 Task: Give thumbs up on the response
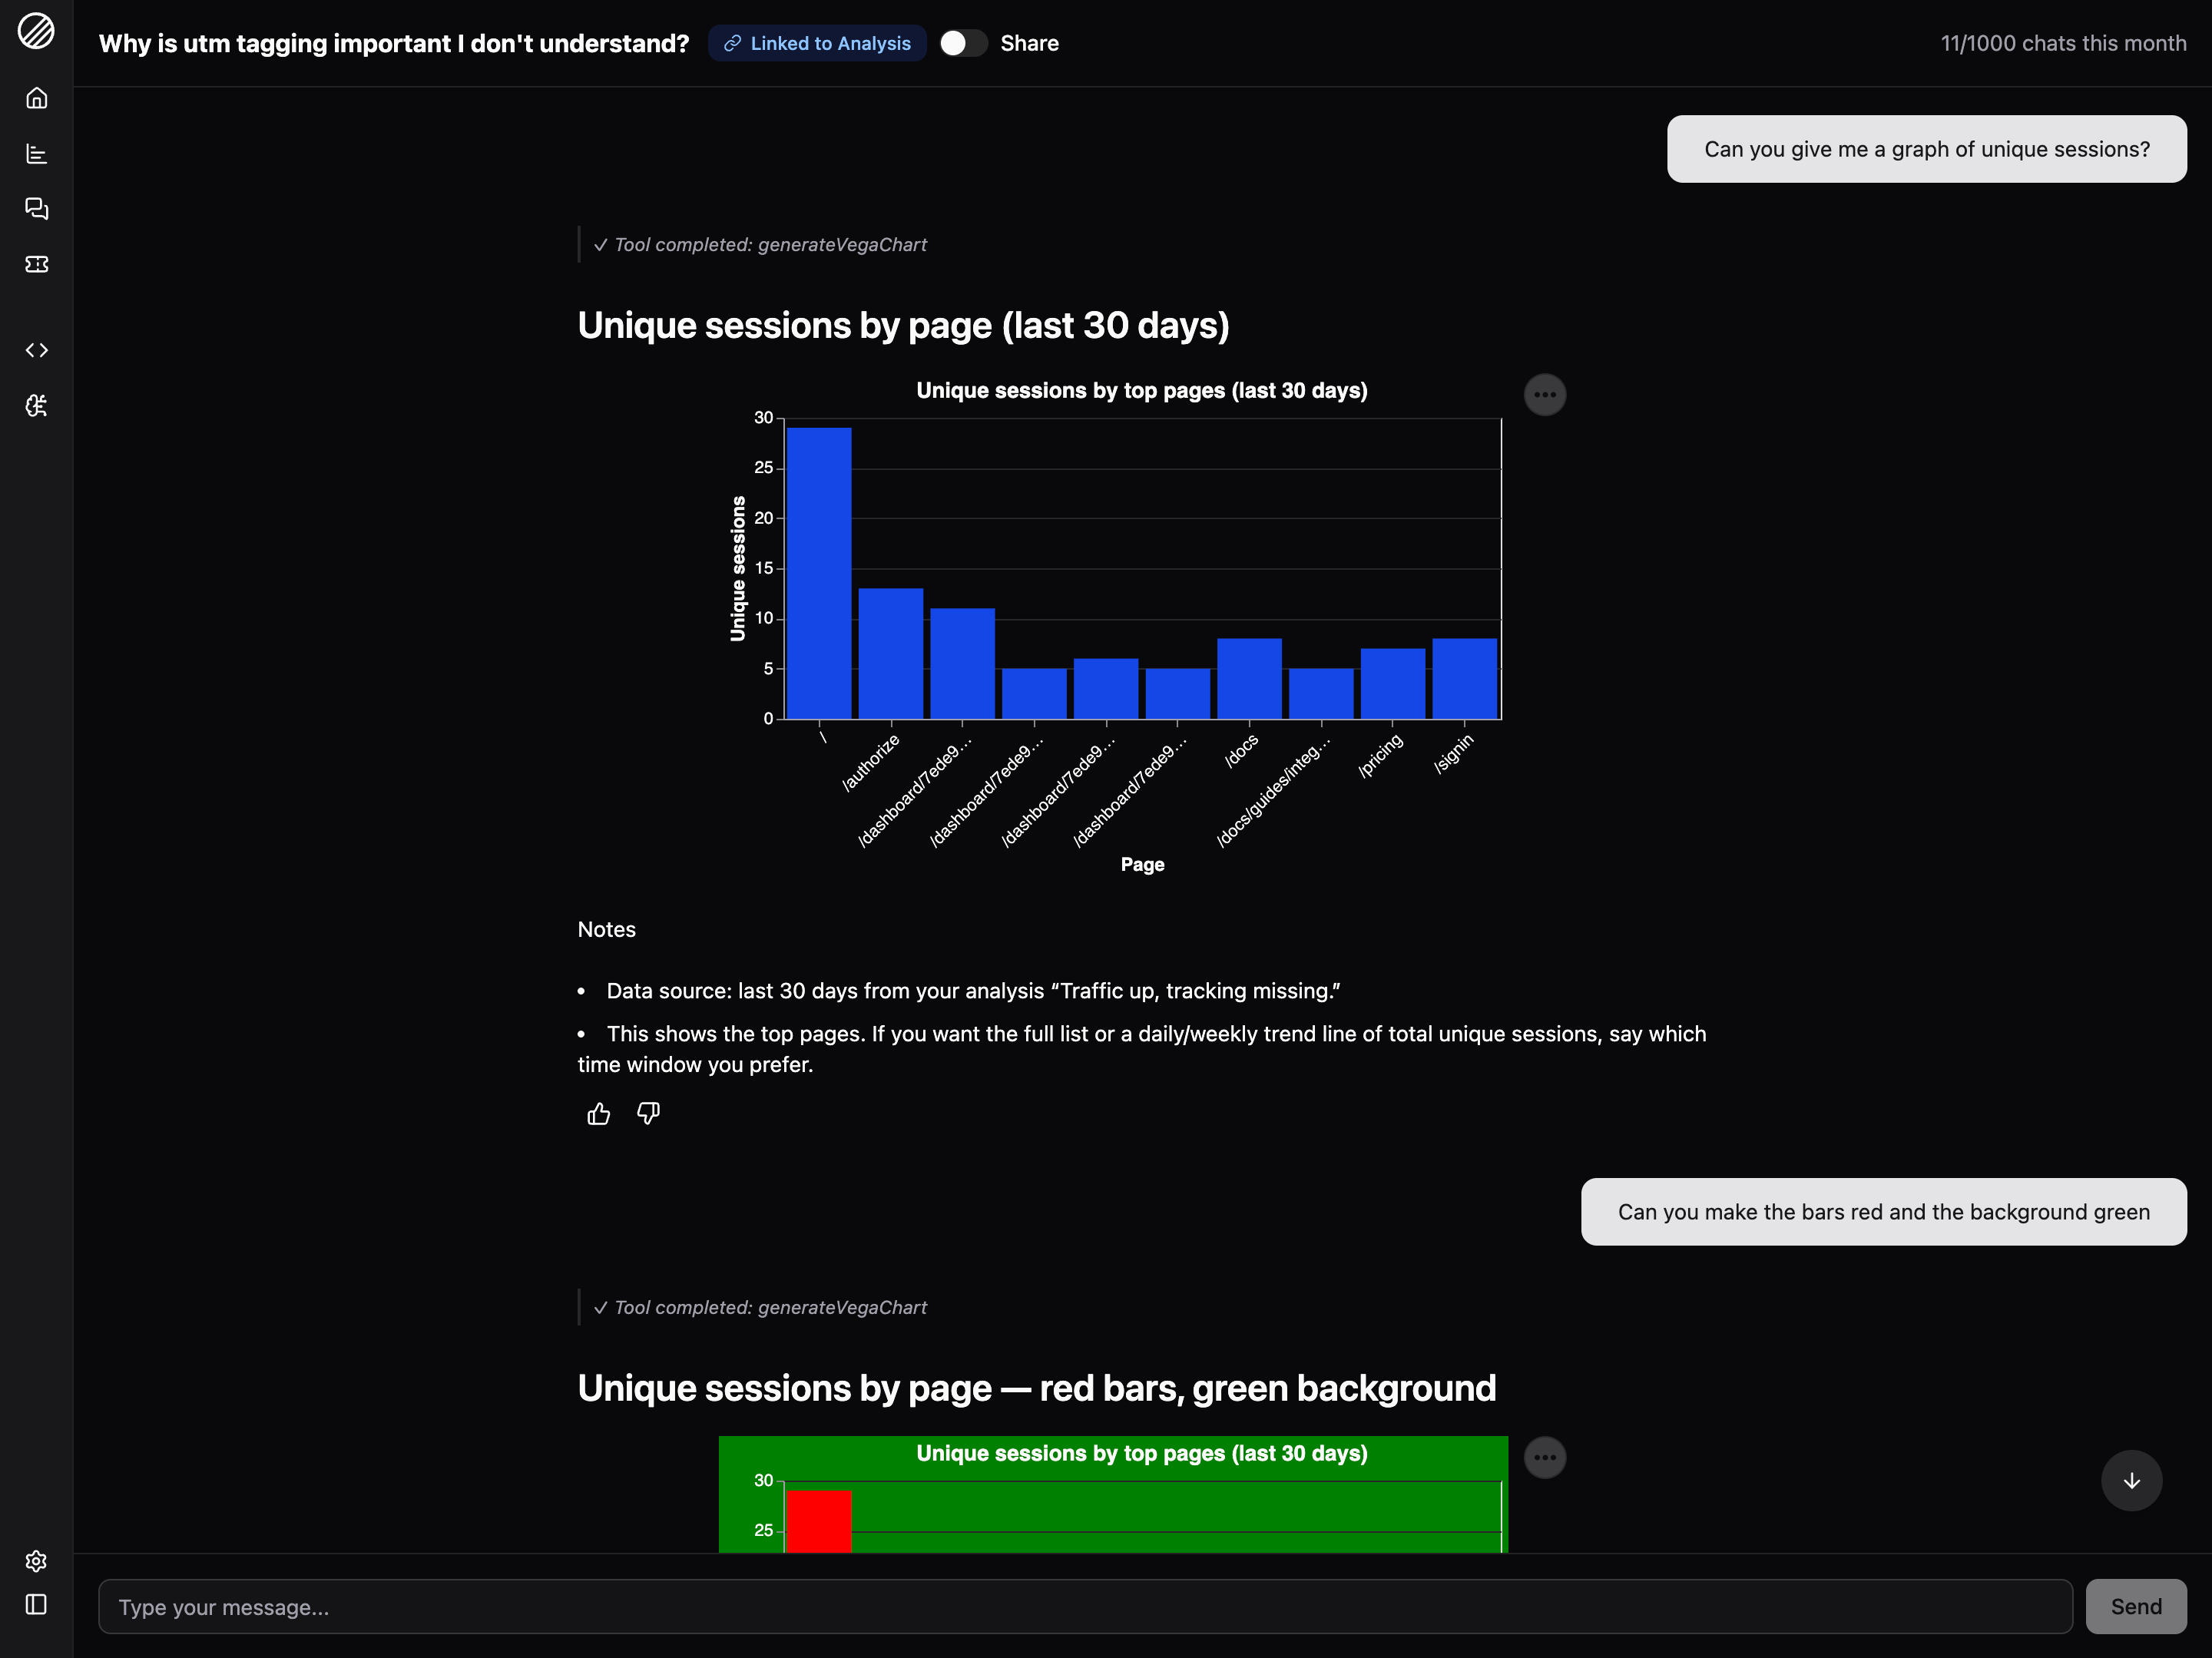(x=598, y=1113)
